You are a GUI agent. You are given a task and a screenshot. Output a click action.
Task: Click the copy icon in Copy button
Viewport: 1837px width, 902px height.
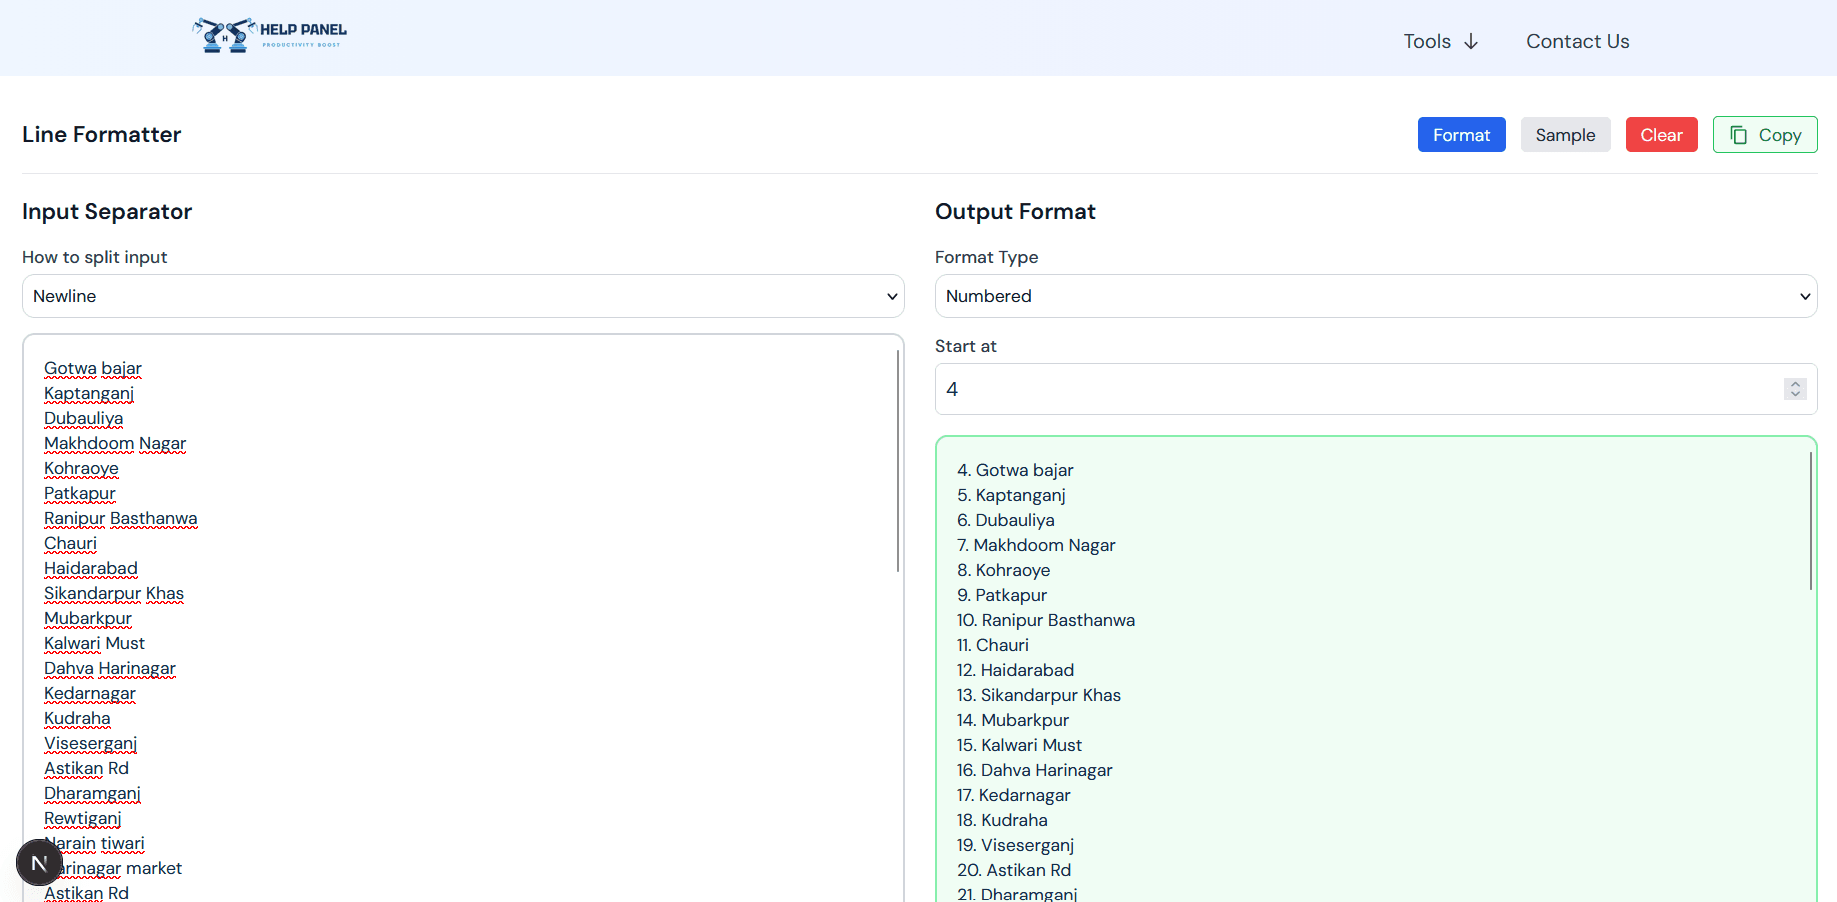pos(1739,135)
